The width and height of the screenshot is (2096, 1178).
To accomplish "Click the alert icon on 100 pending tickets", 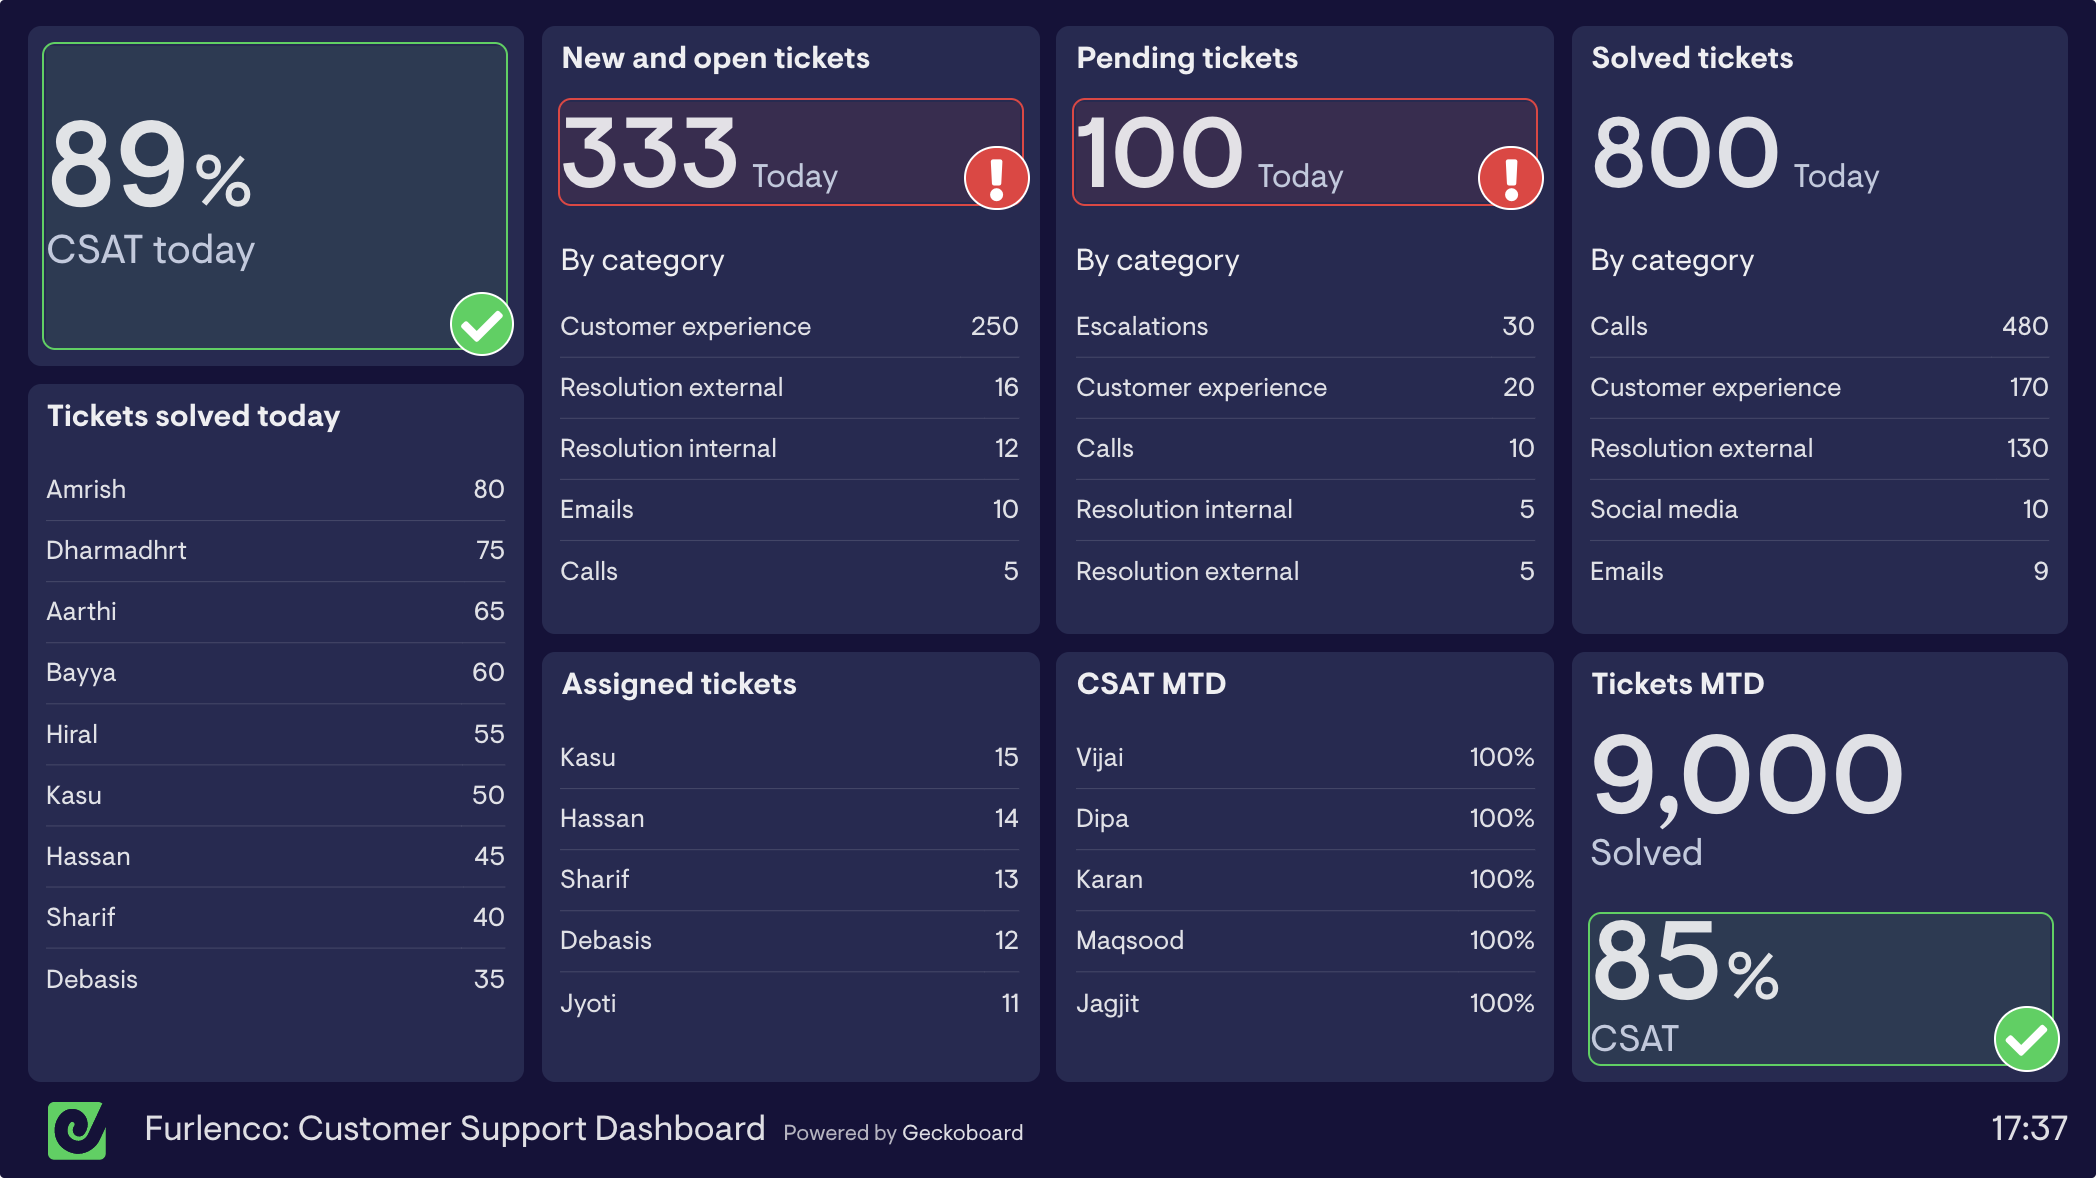I will (x=1513, y=176).
